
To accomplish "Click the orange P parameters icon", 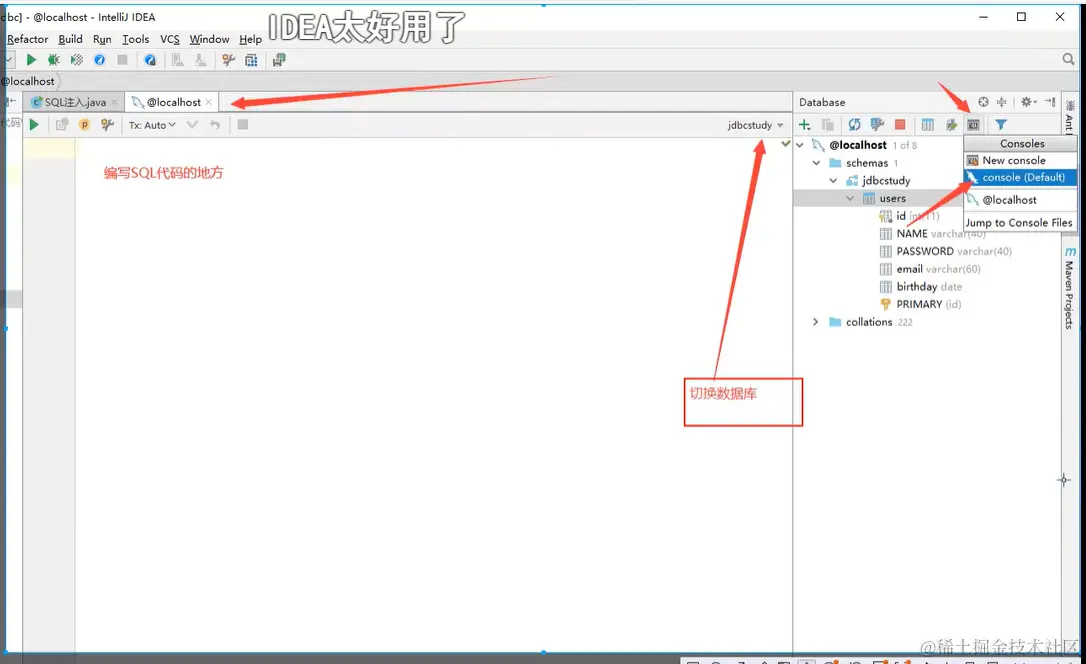I will point(84,125).
